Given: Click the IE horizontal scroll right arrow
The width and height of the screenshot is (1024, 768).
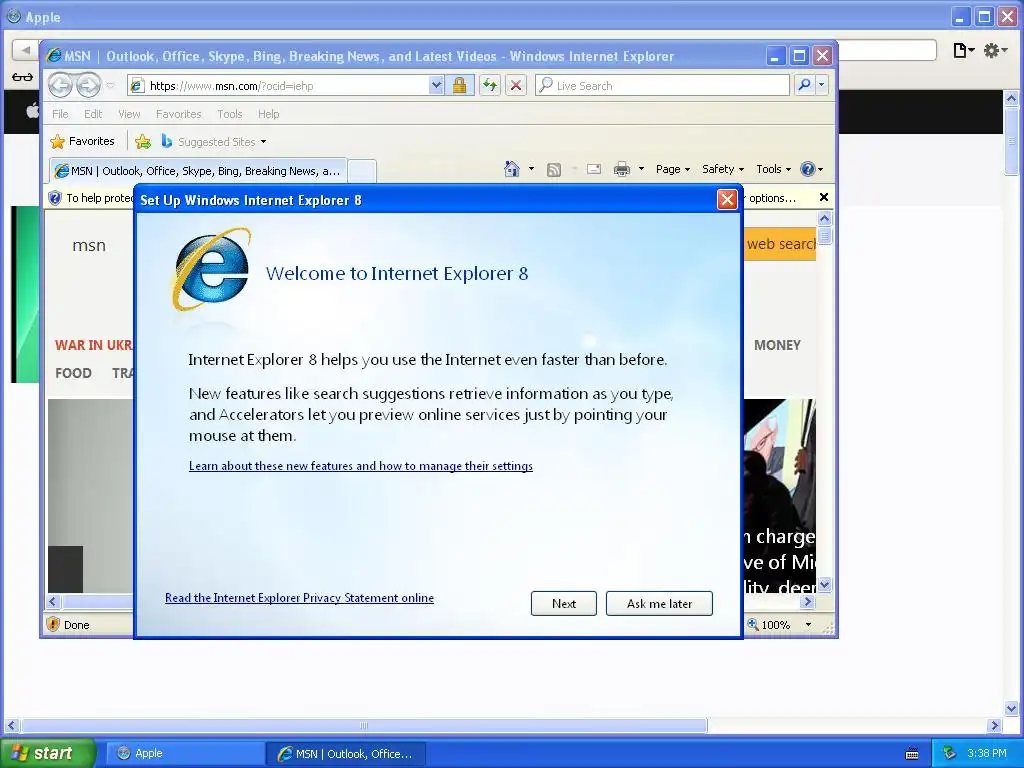Looking at the screenshot, I should point(808,601).
